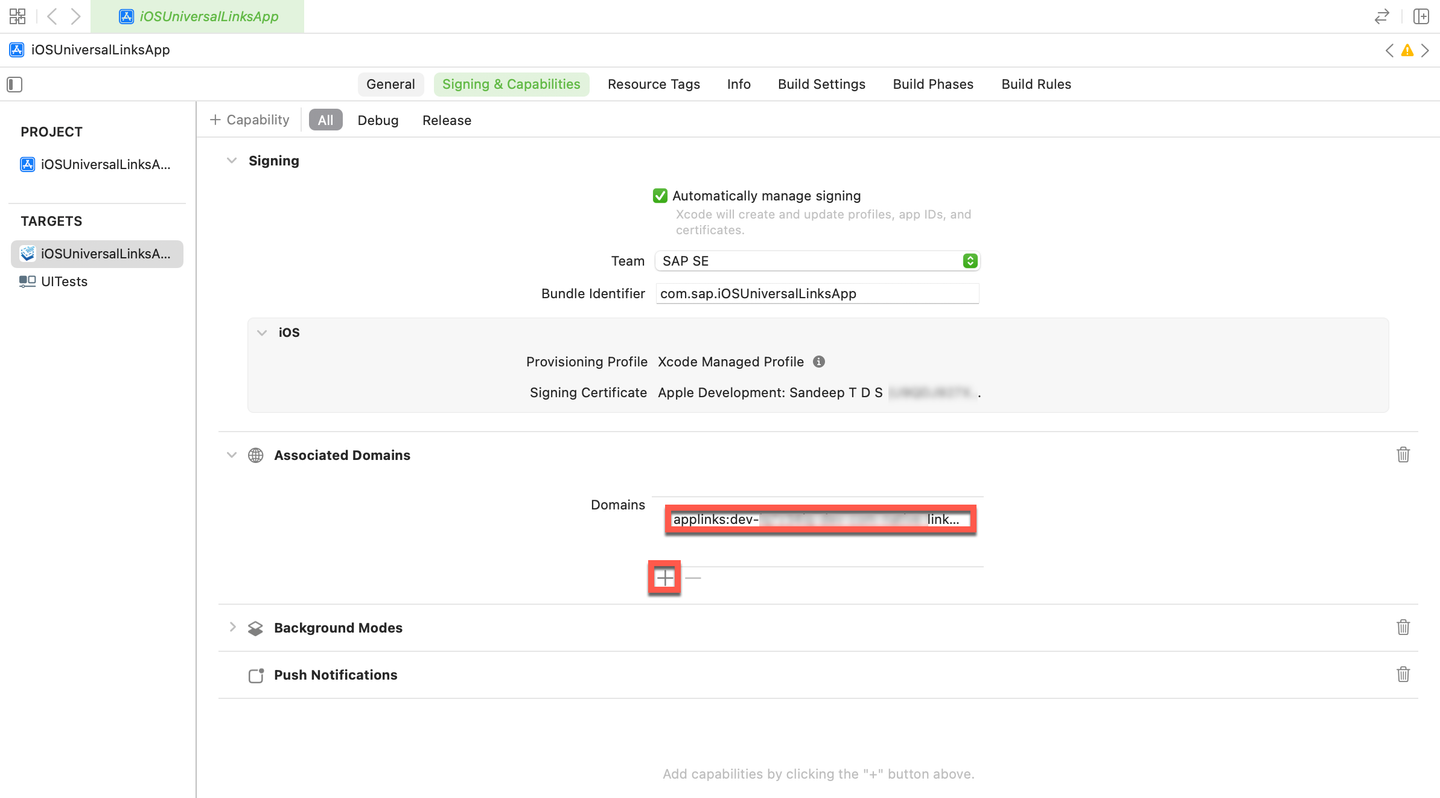1440x798 pixels.
Task: Click the Bundle Identifier text field
Action: pos(817,294)
